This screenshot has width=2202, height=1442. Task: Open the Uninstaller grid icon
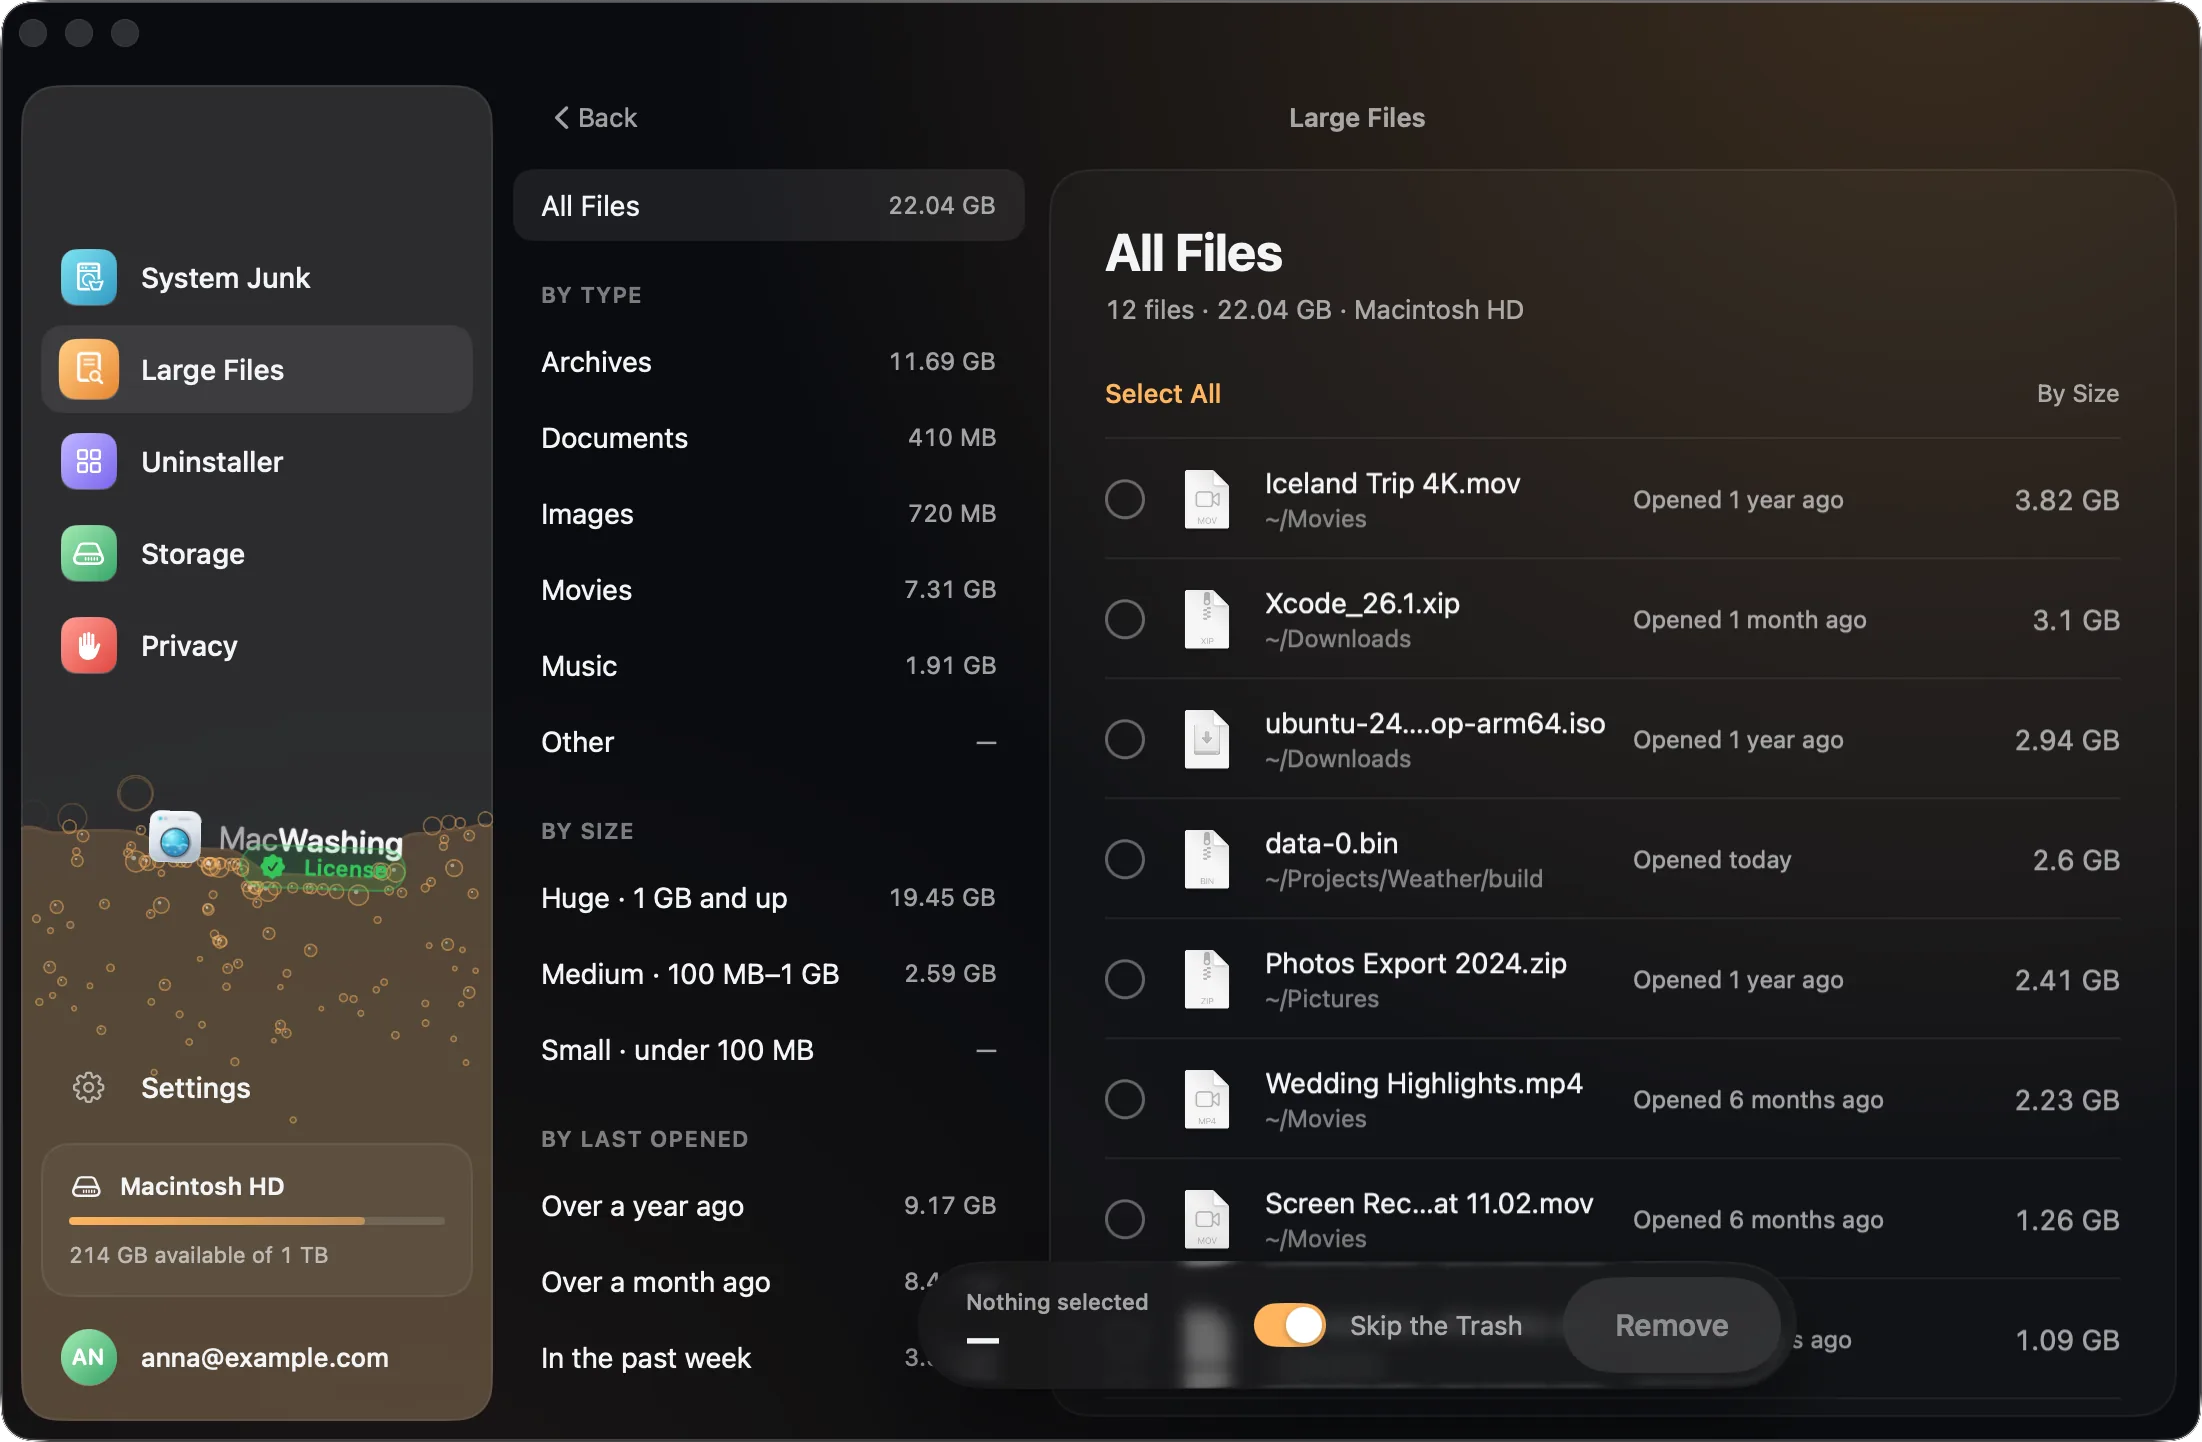(x=89, y=462)
